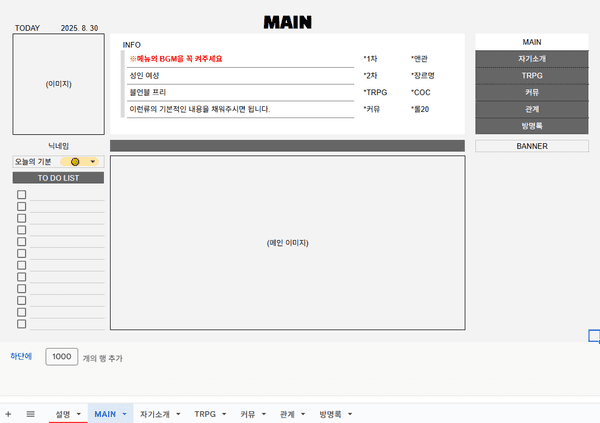Screen dimensions: 600x423
Task: Click the TRPG button in right menu
Action: pos(531,75)
